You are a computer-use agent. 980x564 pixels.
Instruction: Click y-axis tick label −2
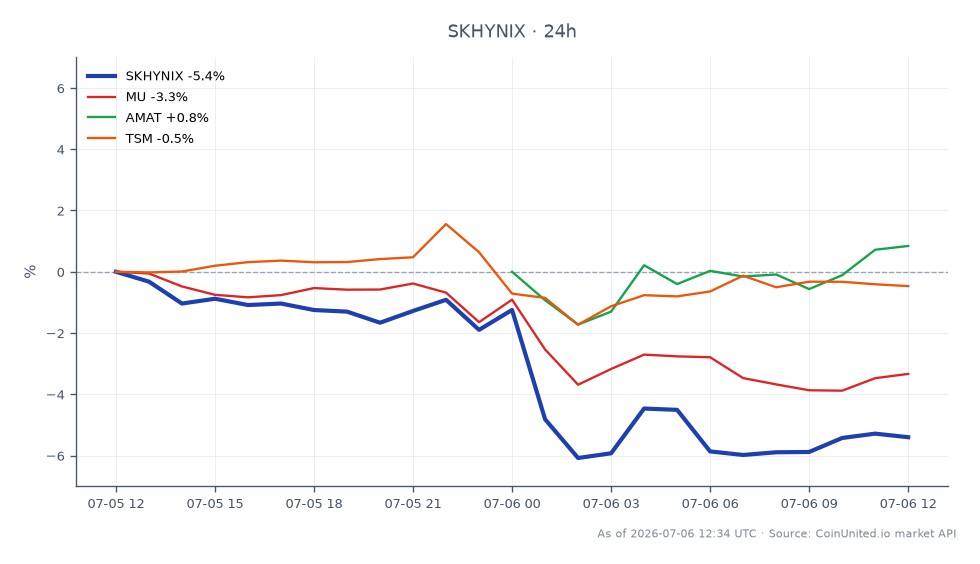click(56, 334)
